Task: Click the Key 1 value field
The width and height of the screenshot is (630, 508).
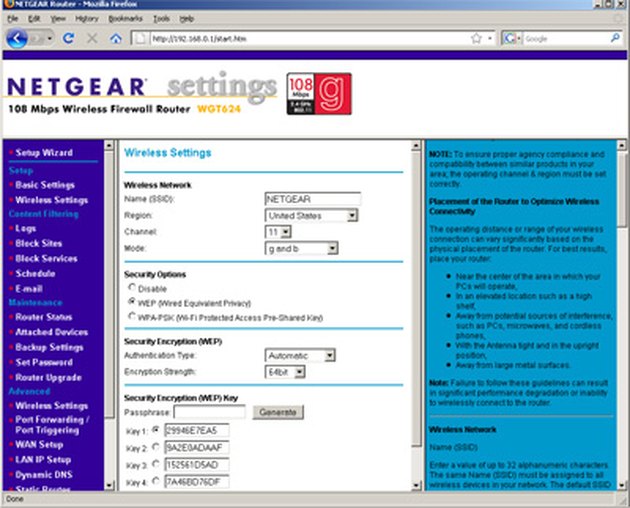Action: (x=197, y=430)
